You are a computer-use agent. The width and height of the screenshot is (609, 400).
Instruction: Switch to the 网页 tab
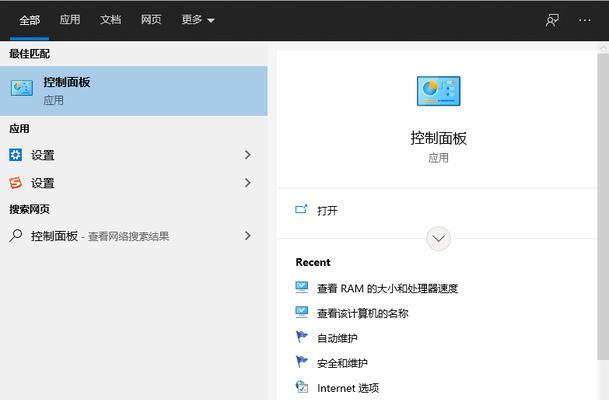click(x=151, y=19)
